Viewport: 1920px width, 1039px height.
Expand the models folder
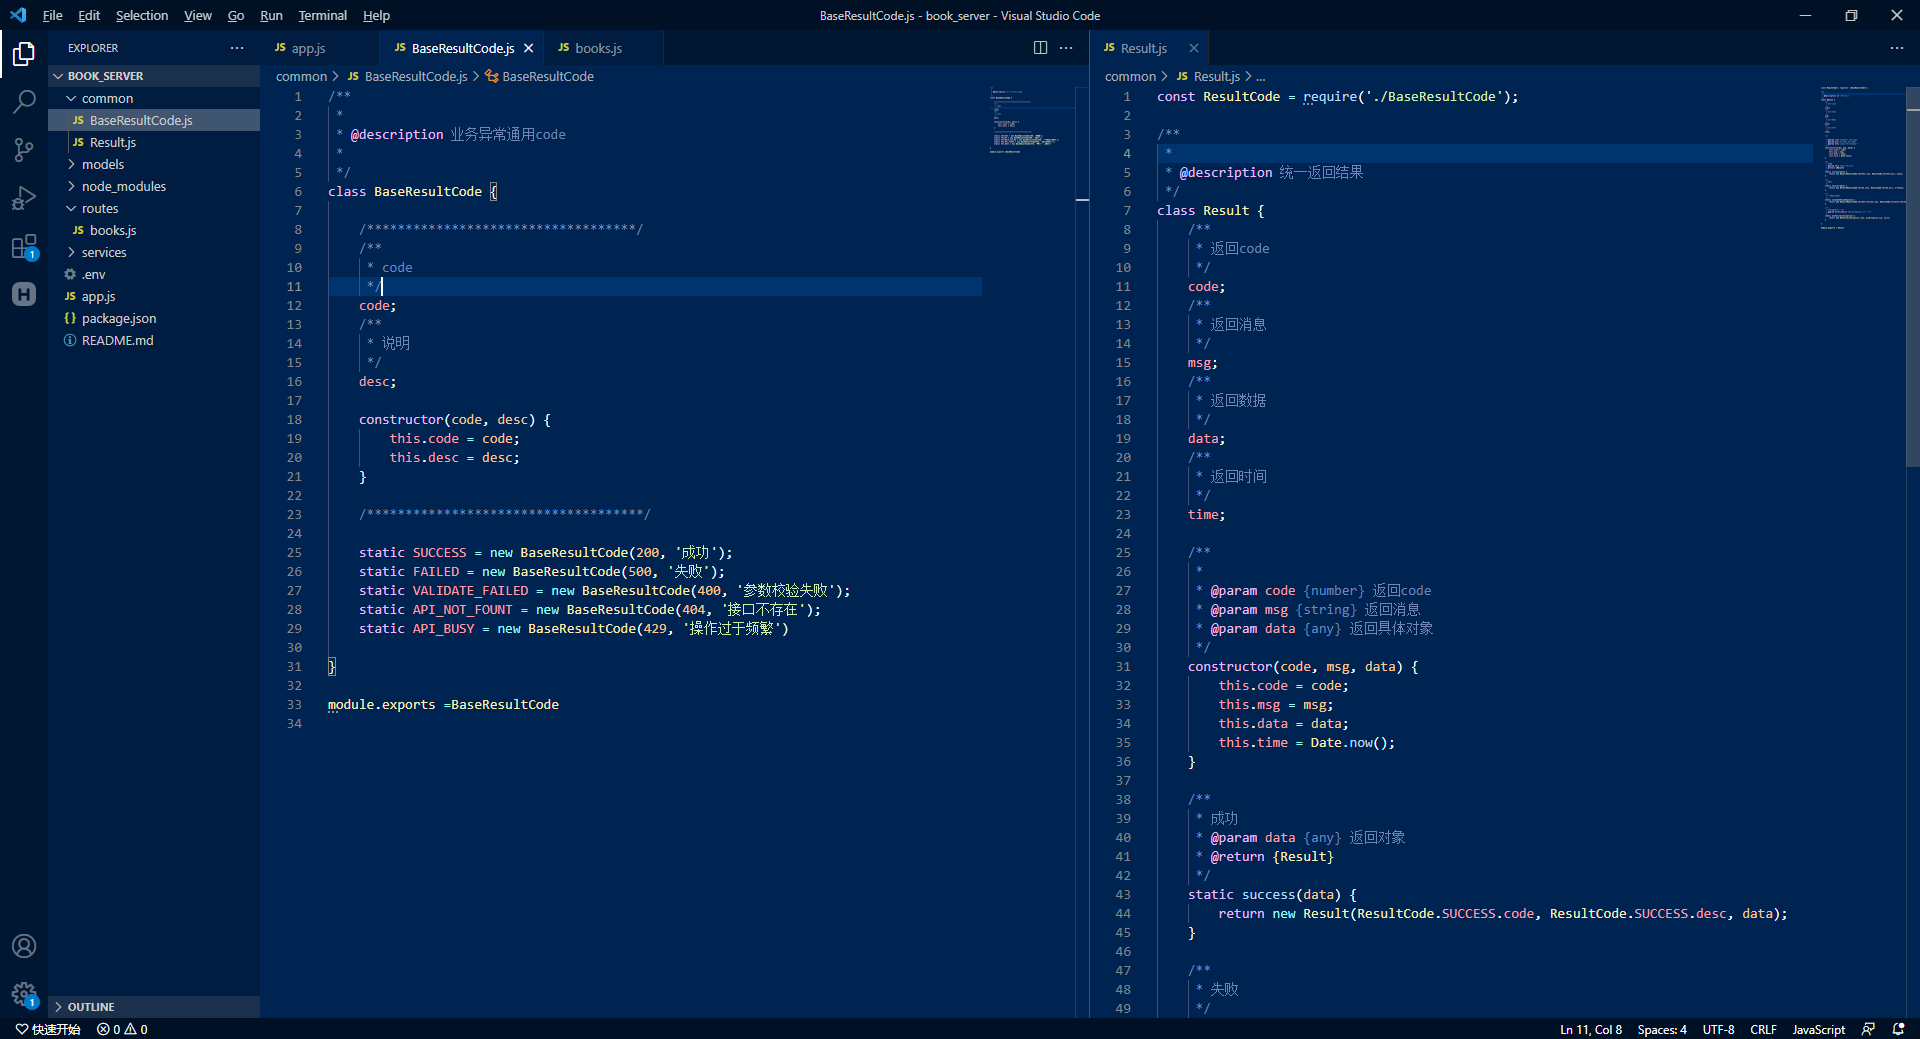click(154, 164)
